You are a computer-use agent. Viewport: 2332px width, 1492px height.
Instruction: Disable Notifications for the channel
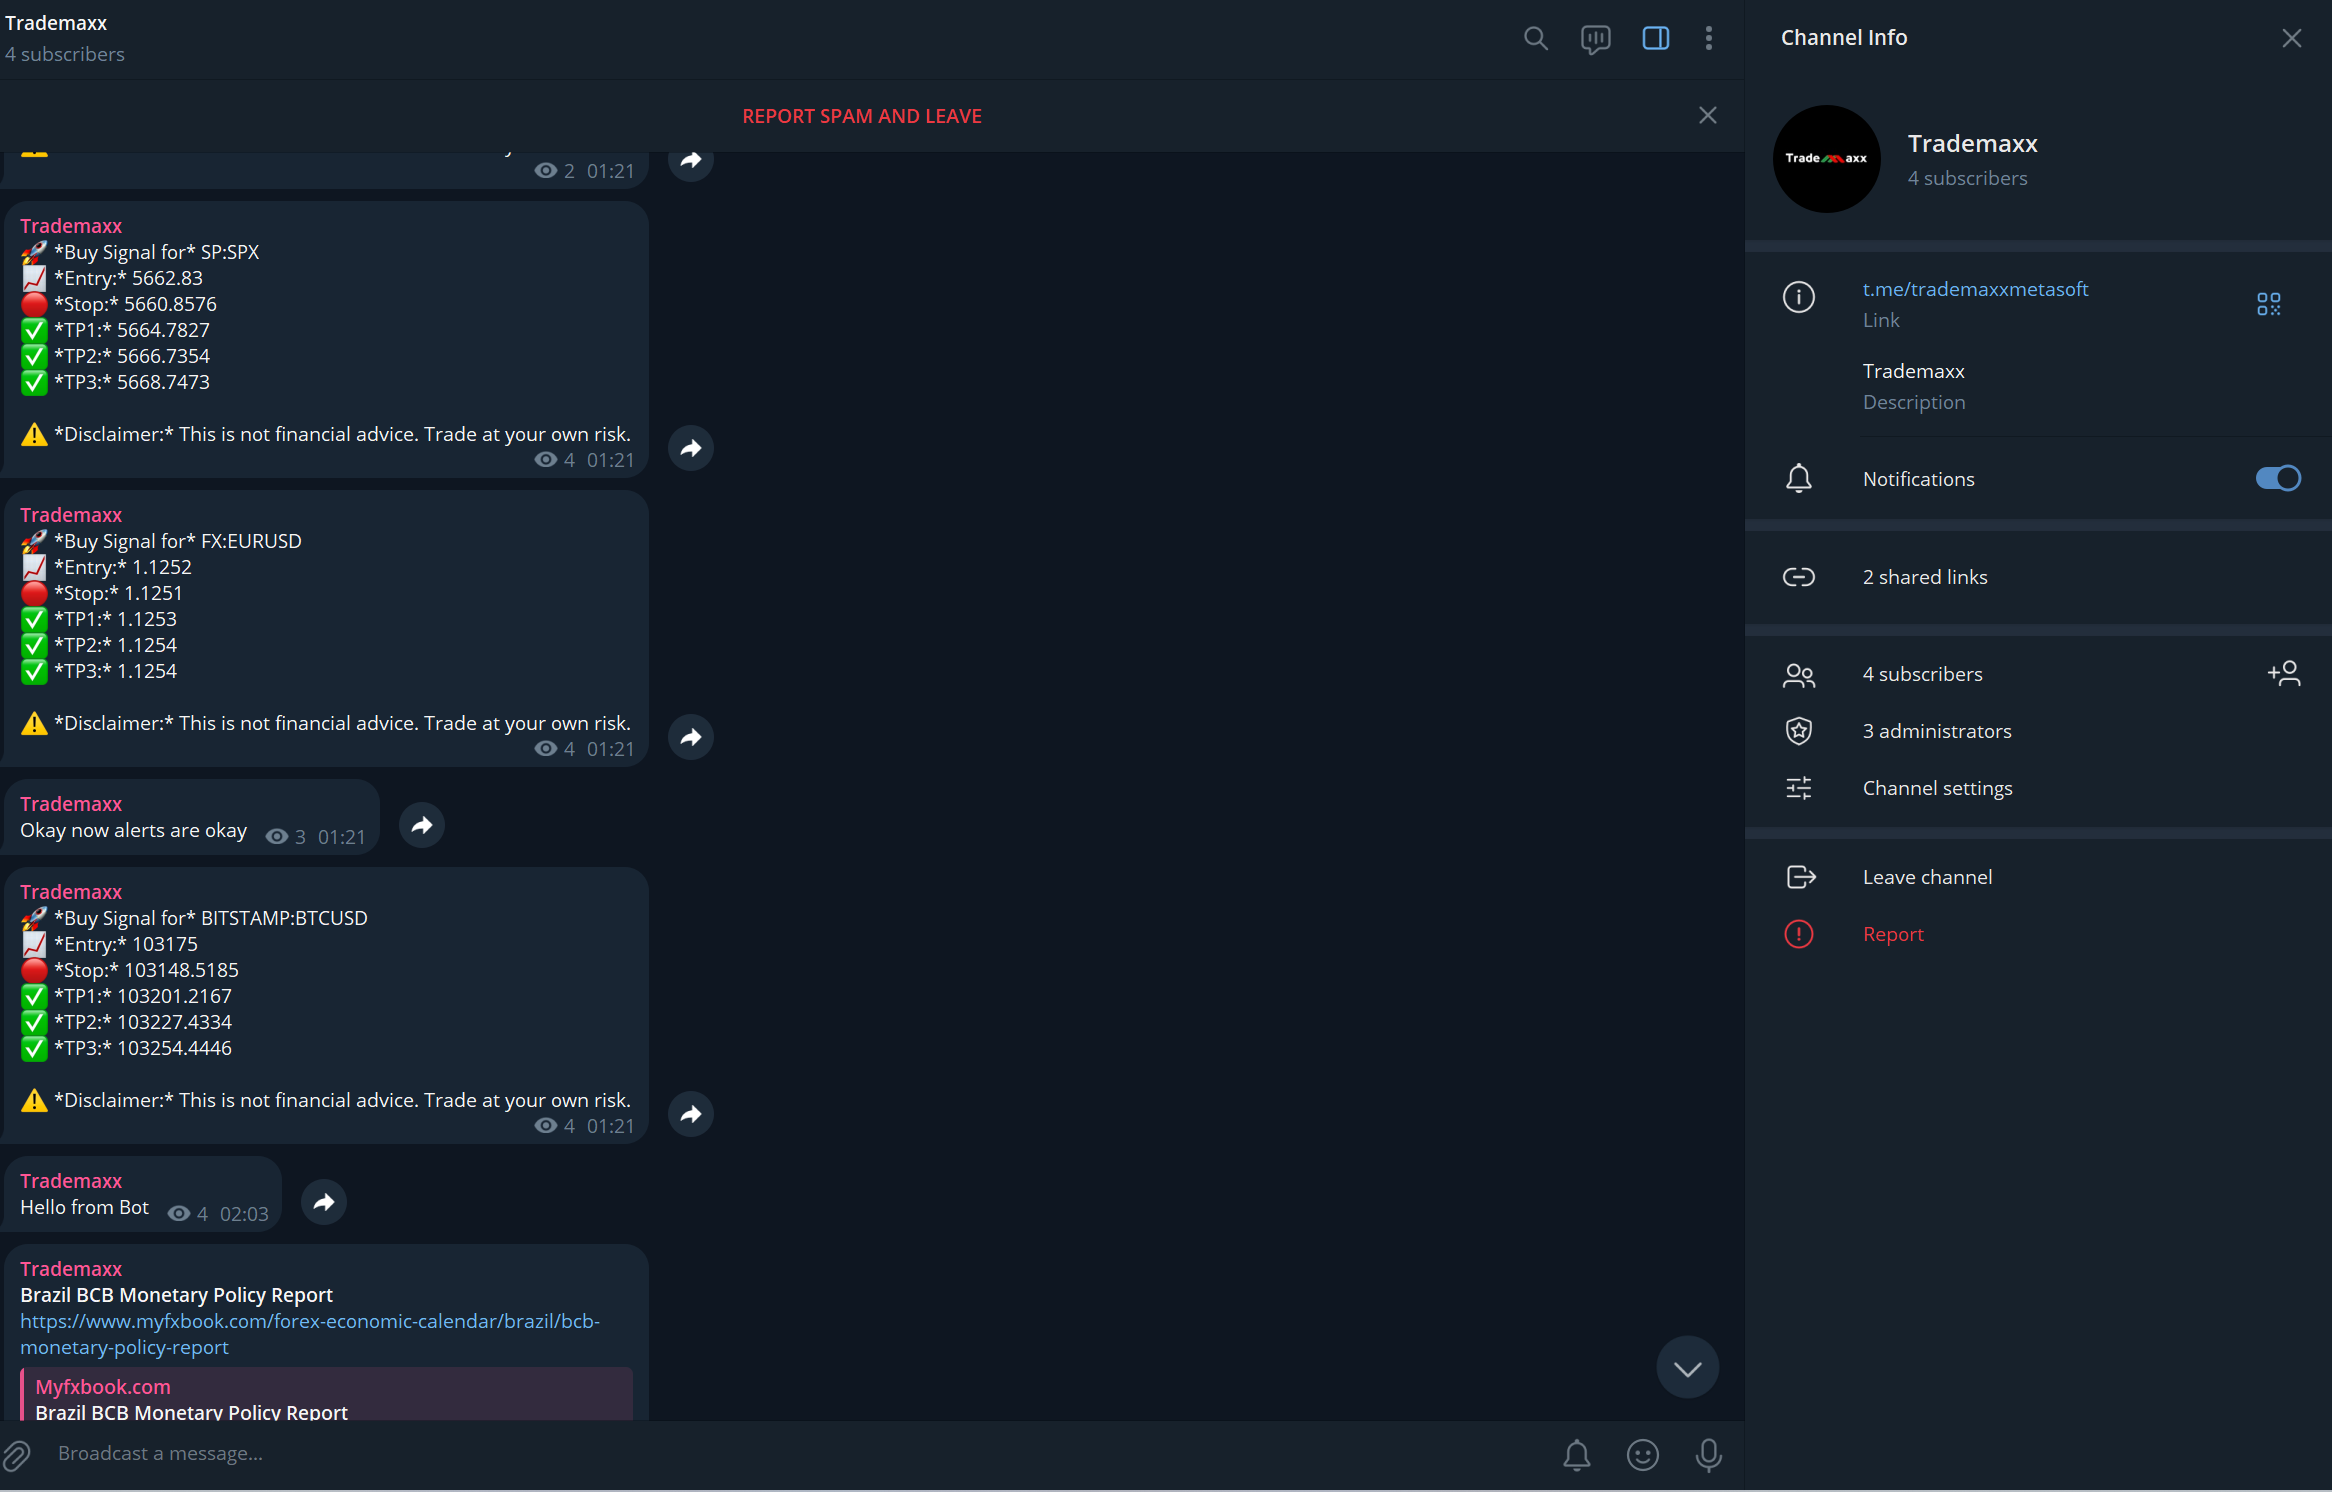[x=2277, y=478]
